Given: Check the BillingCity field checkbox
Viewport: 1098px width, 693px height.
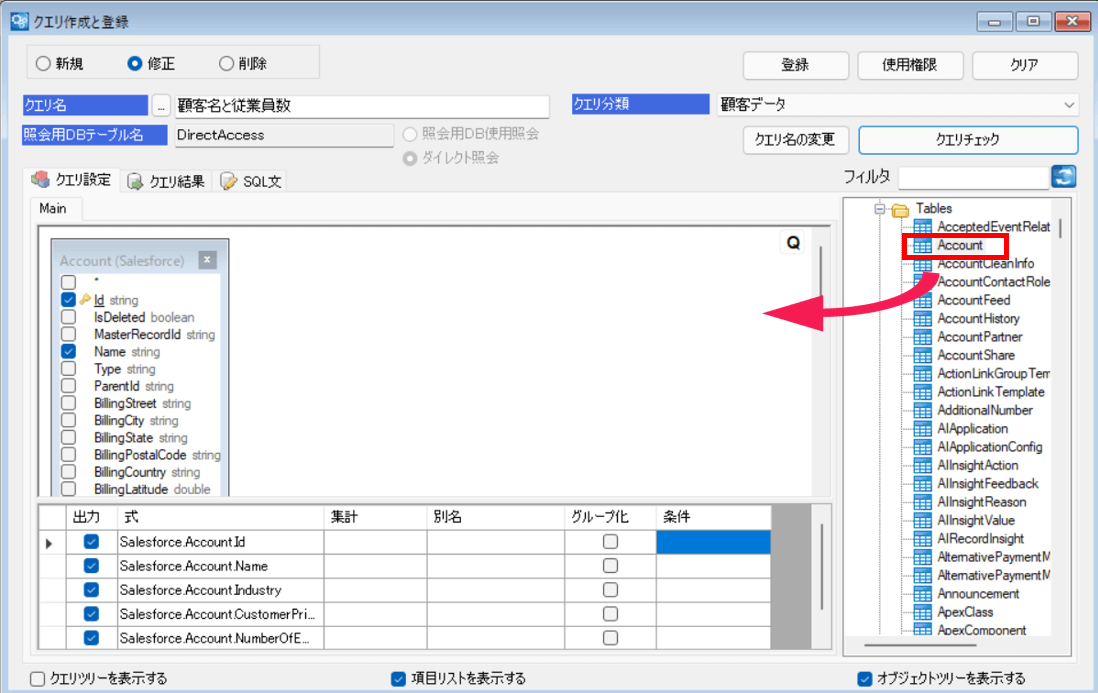Looking at the screenshot, I should pyautogui.click(x=69, y=420).
